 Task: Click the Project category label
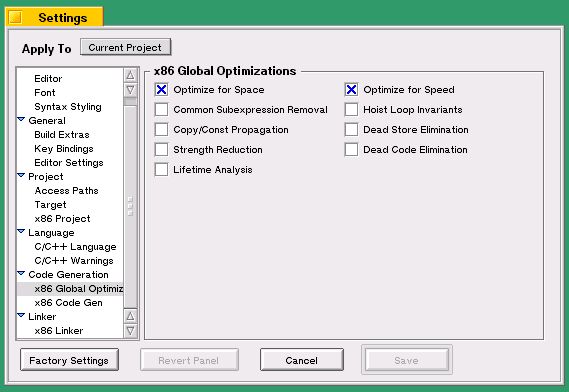[46, 177]
